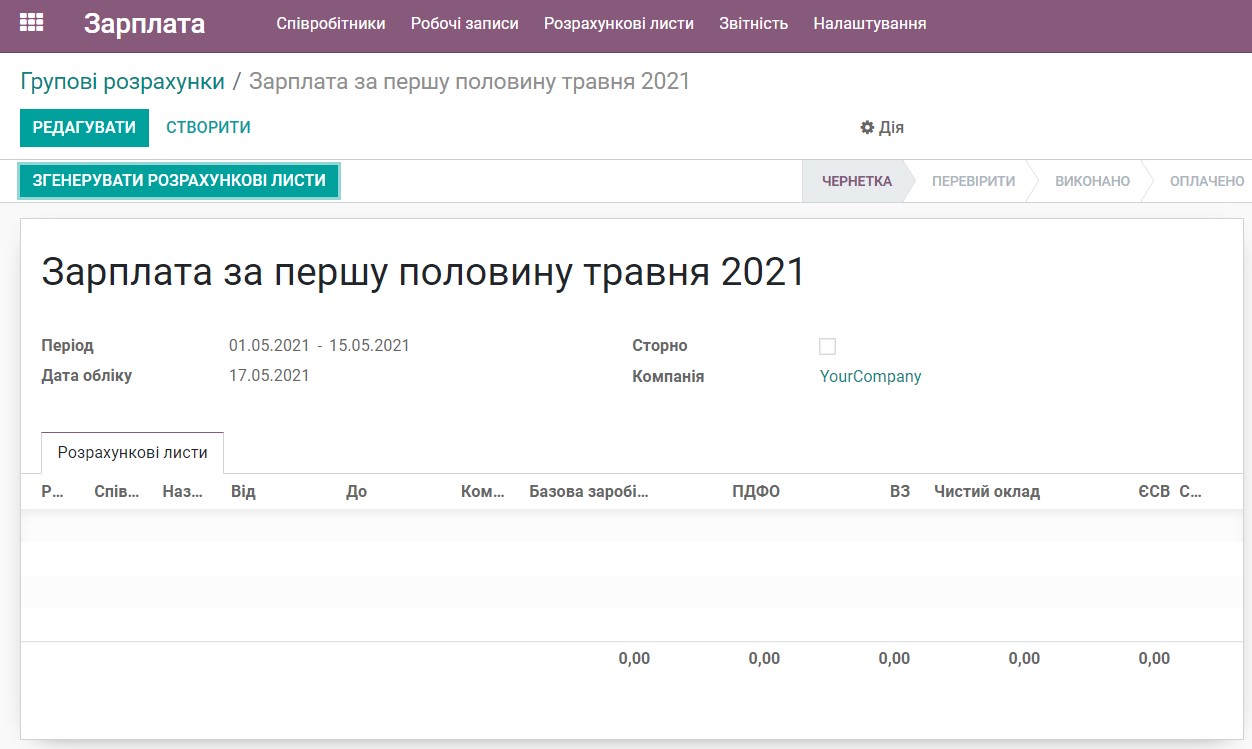1252x749 pixels.
Task: Click РЕДАГУВАТИ to edit the batch
Action: [84, 127]
